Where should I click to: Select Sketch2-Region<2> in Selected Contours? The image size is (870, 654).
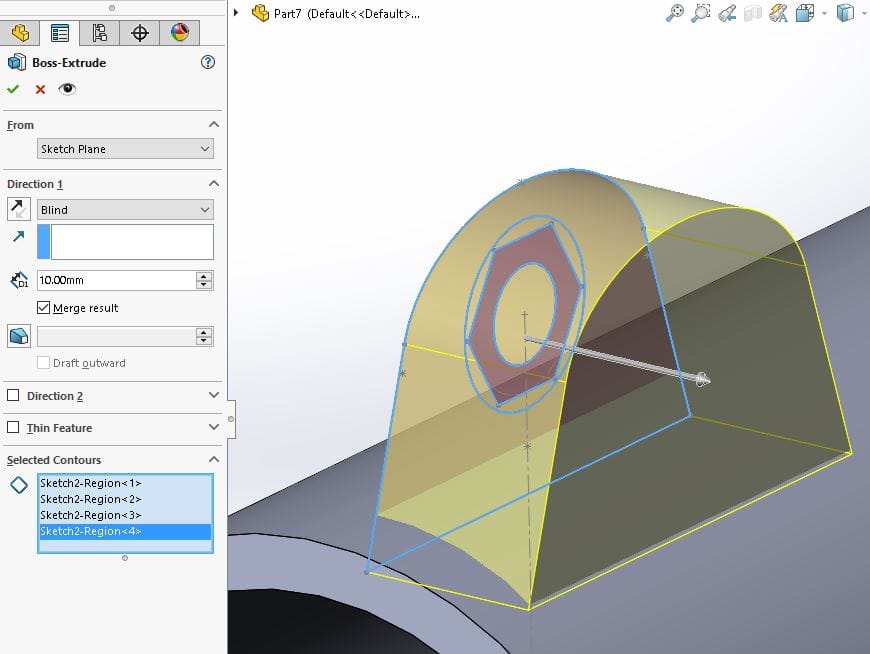(91, 499)
